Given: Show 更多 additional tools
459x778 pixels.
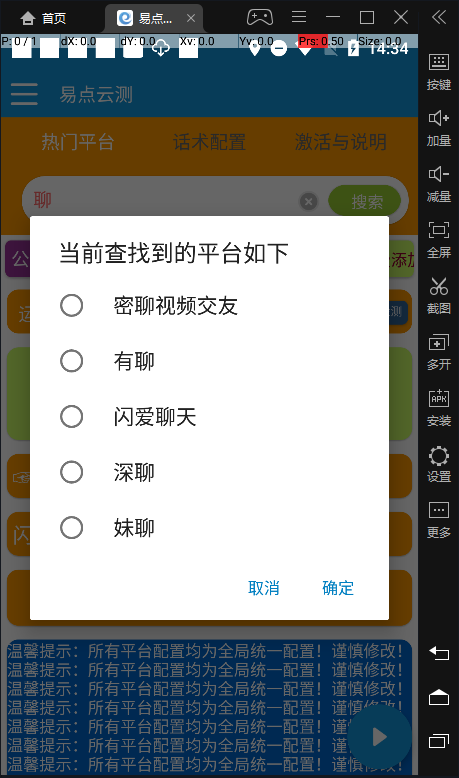Looking at the screenshot, I should 439,520.
